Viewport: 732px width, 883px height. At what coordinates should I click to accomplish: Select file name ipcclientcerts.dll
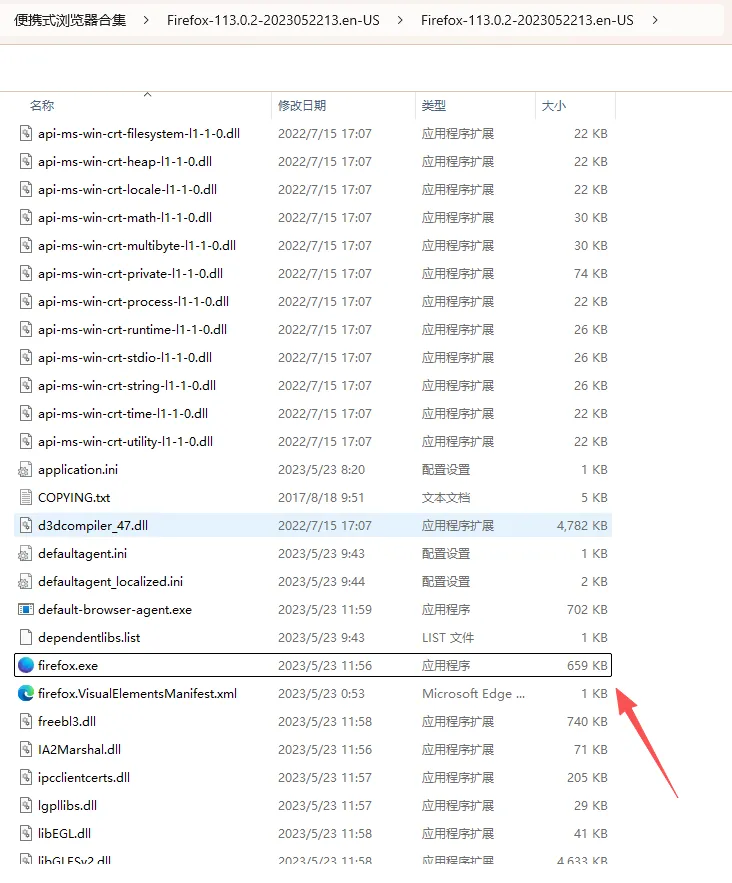tap(84, 778)
